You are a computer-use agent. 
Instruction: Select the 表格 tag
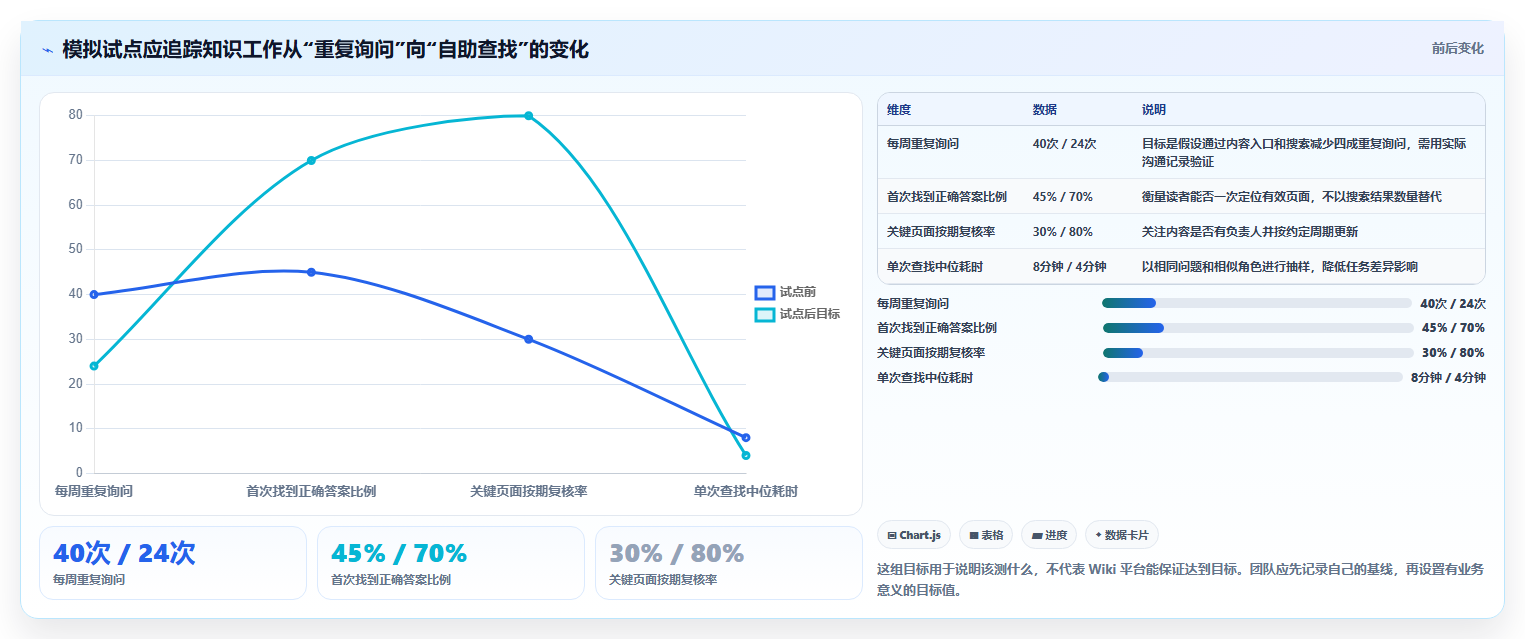(x=986, y=535)
